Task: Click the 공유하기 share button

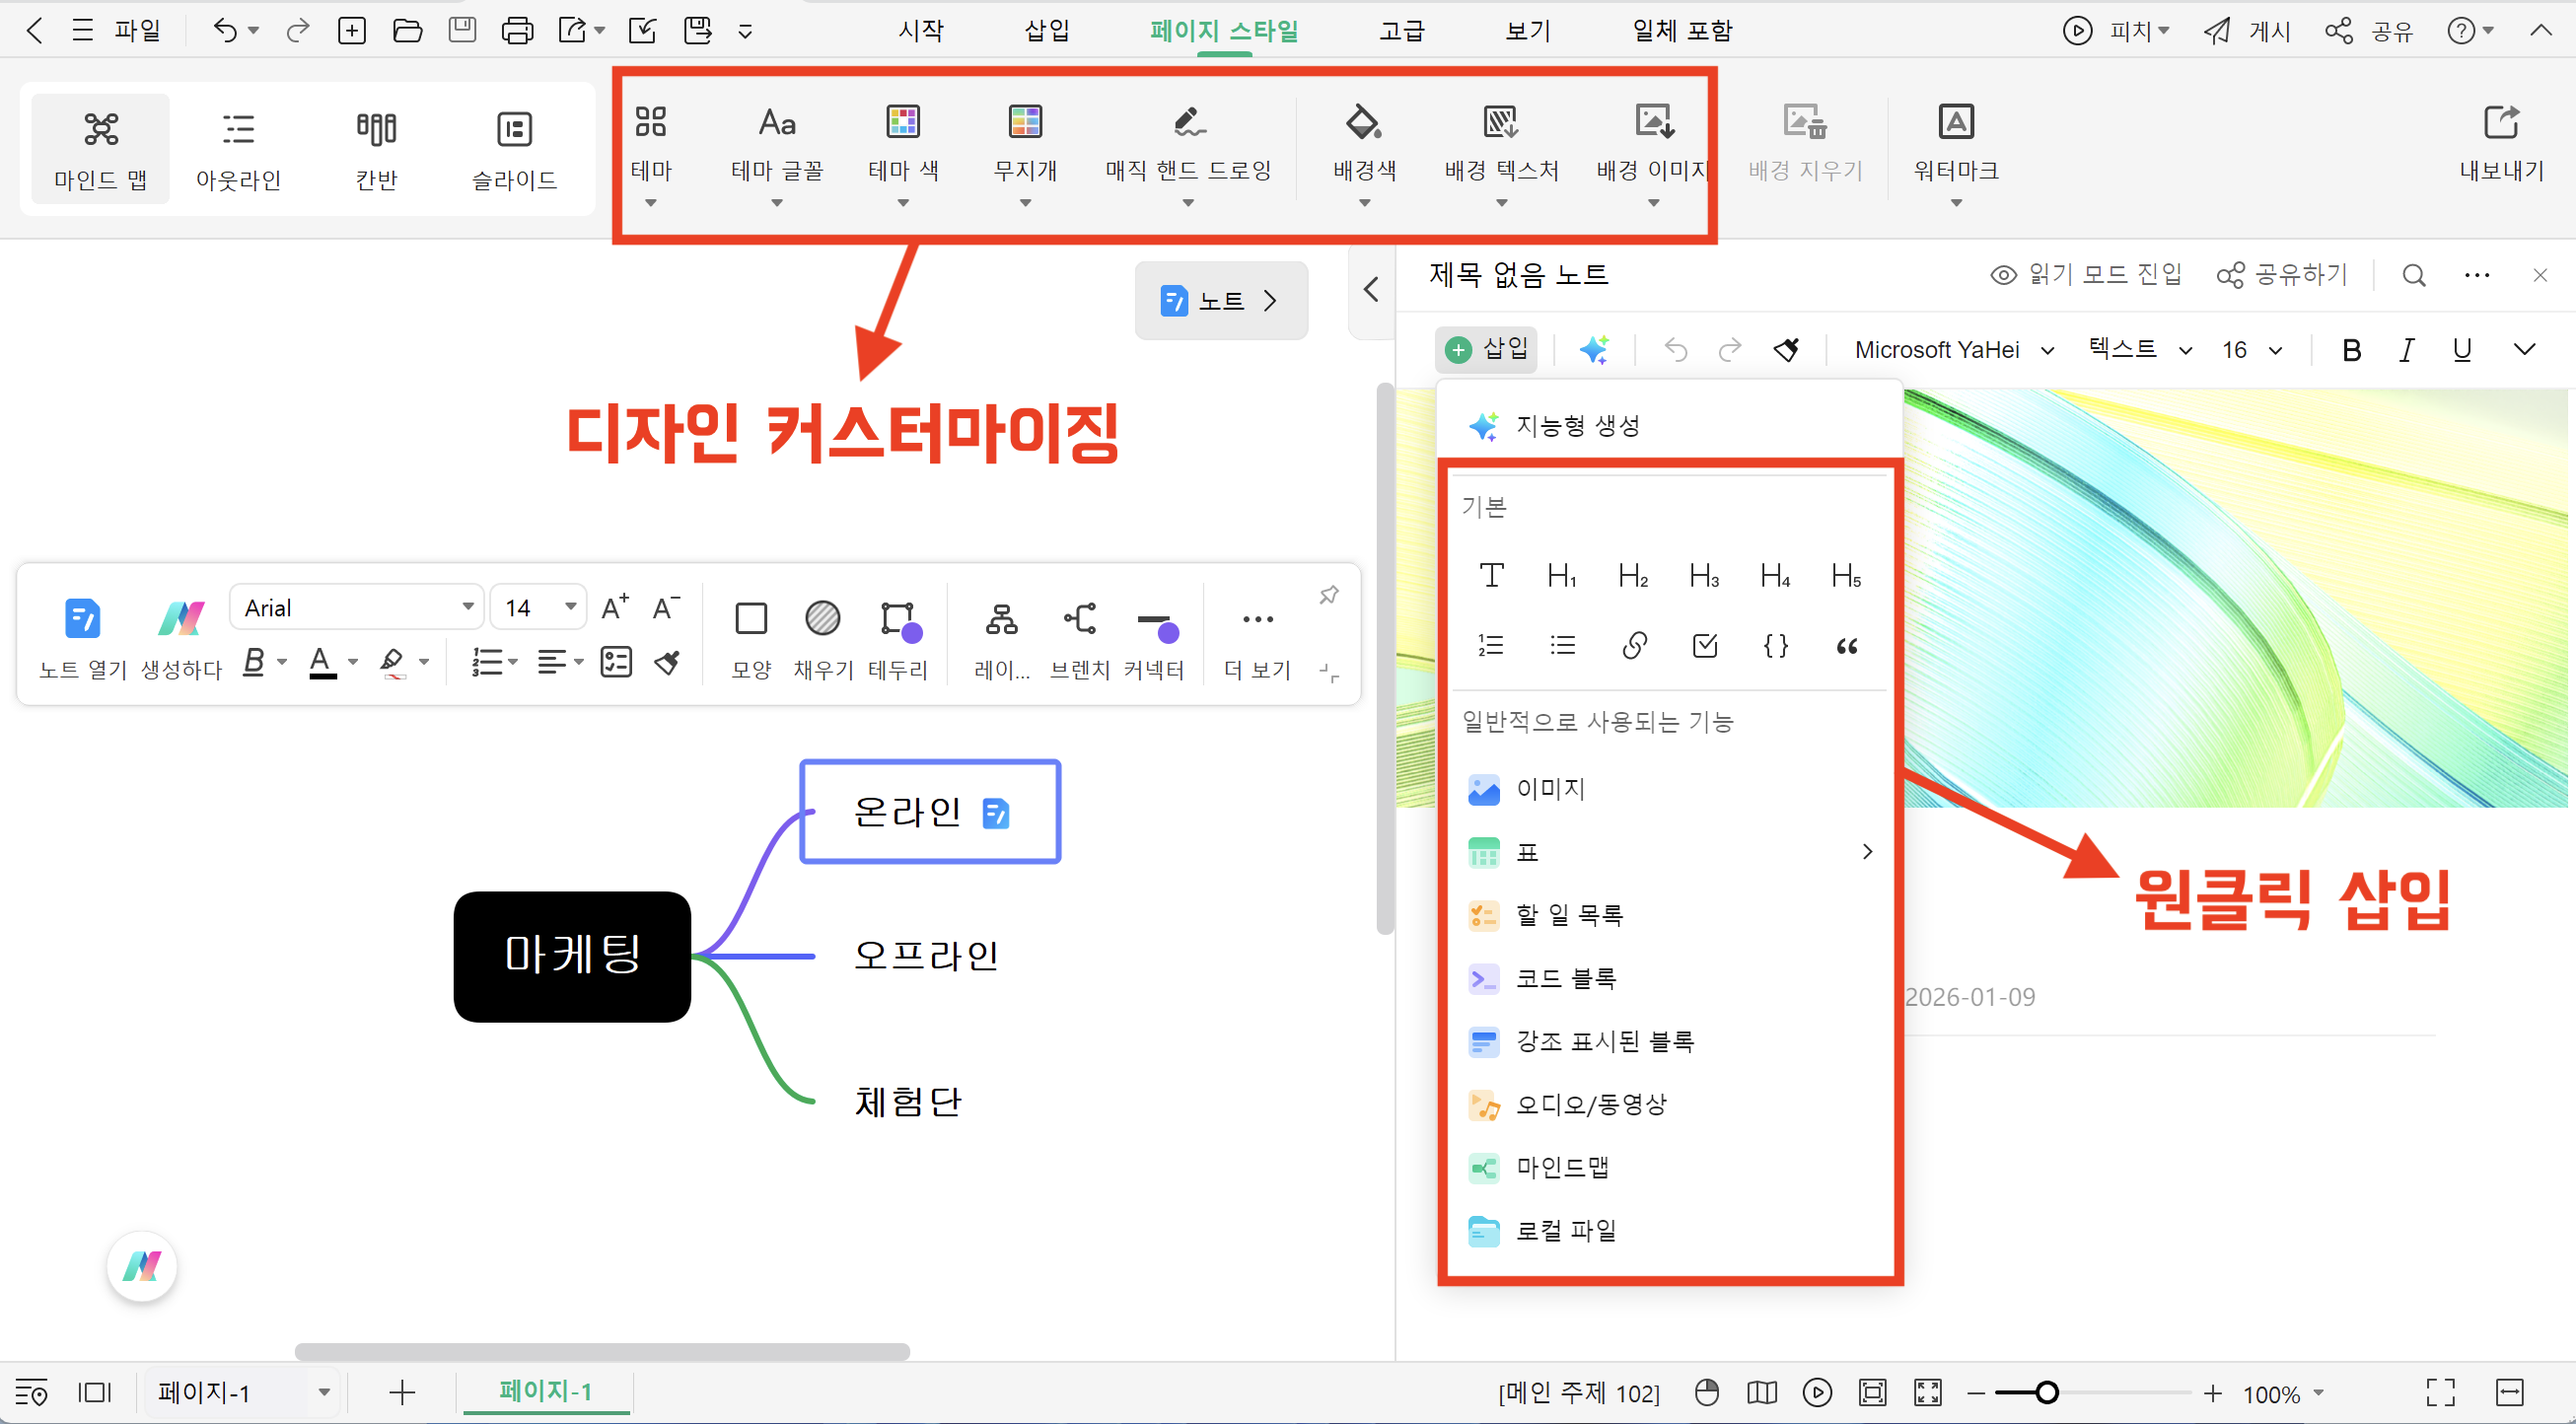Action: [x=2281, y=275]
